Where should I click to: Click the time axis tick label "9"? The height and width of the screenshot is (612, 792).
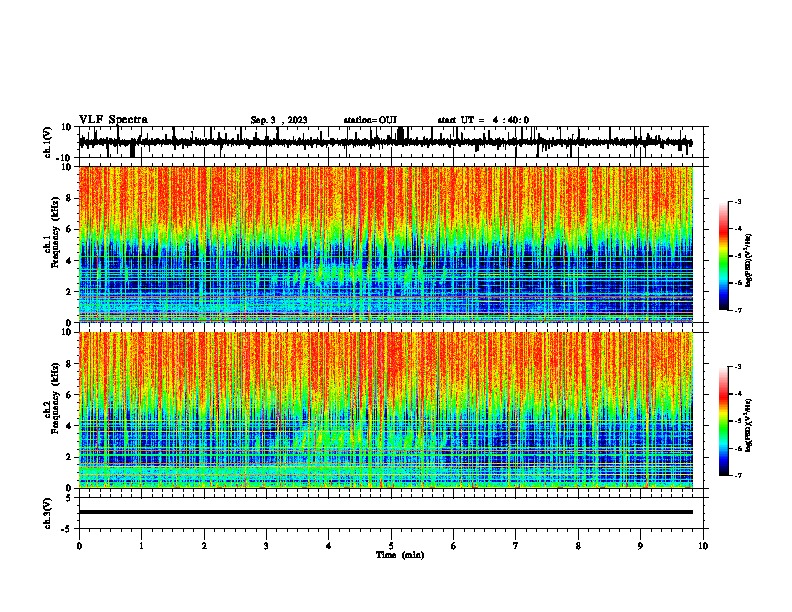click(x=640, y=546)
